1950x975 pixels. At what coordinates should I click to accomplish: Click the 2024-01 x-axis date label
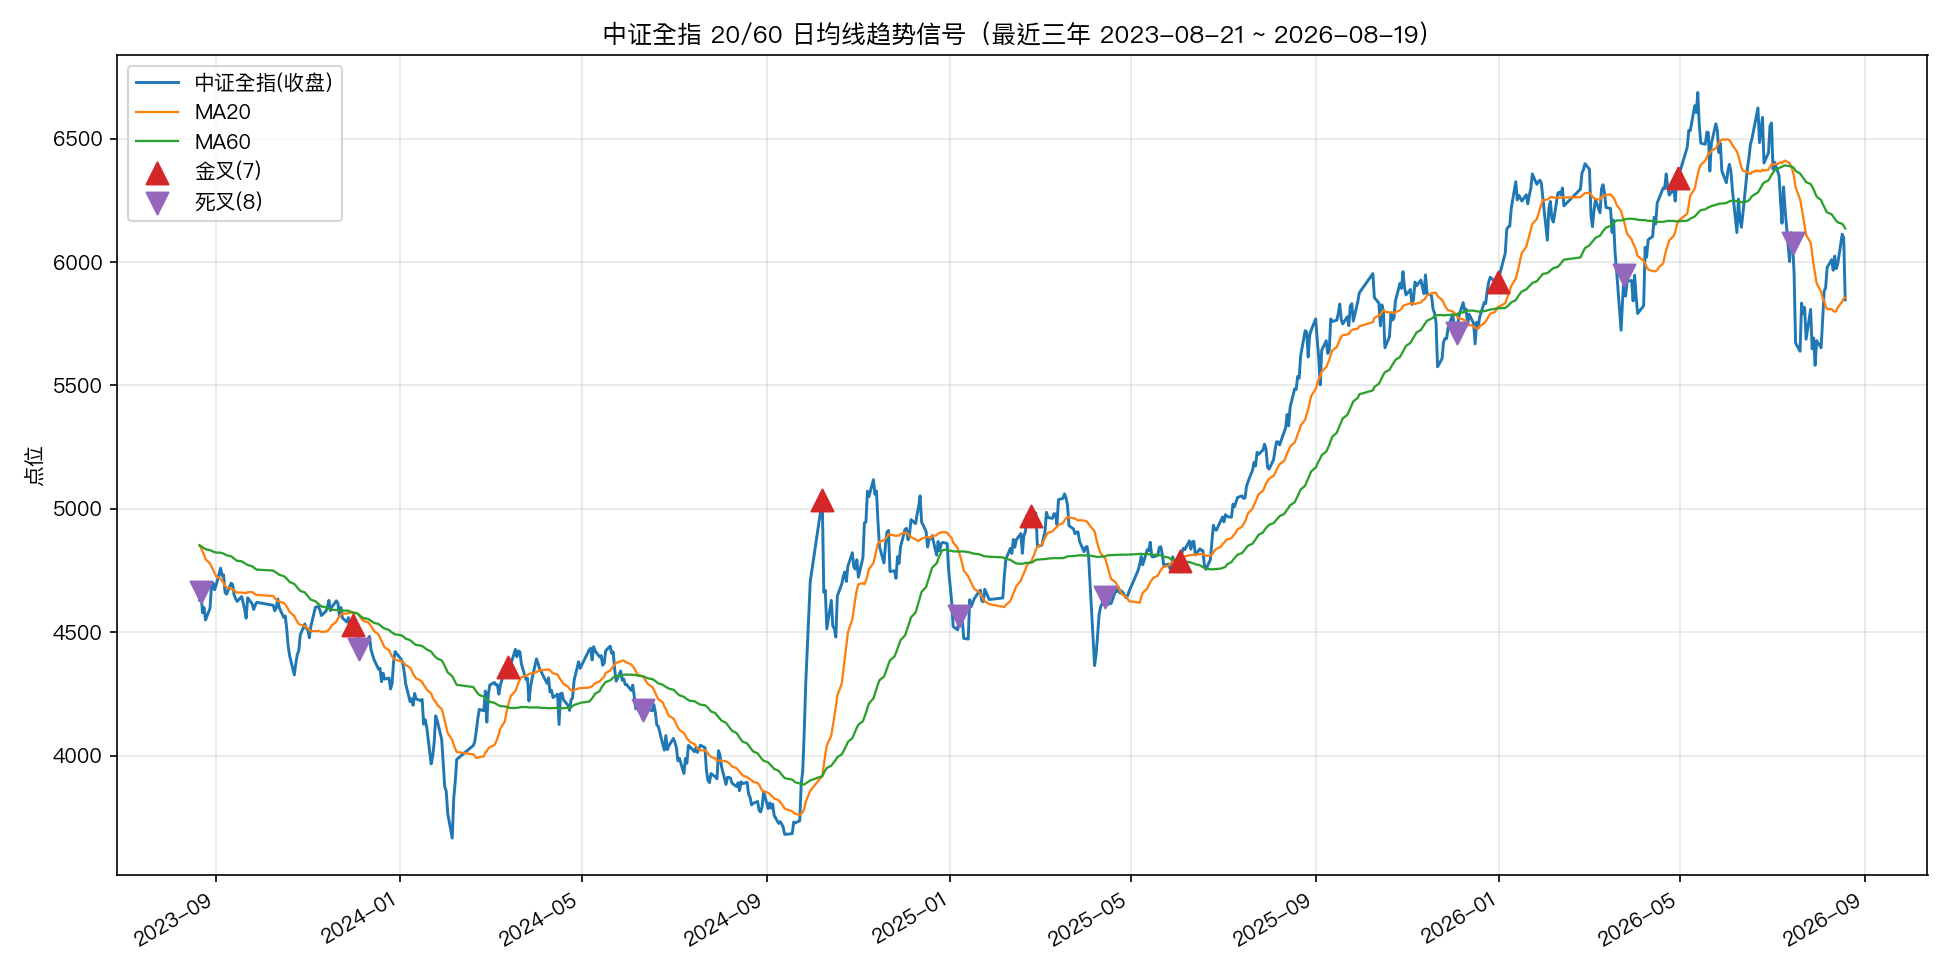click(358, 918)
